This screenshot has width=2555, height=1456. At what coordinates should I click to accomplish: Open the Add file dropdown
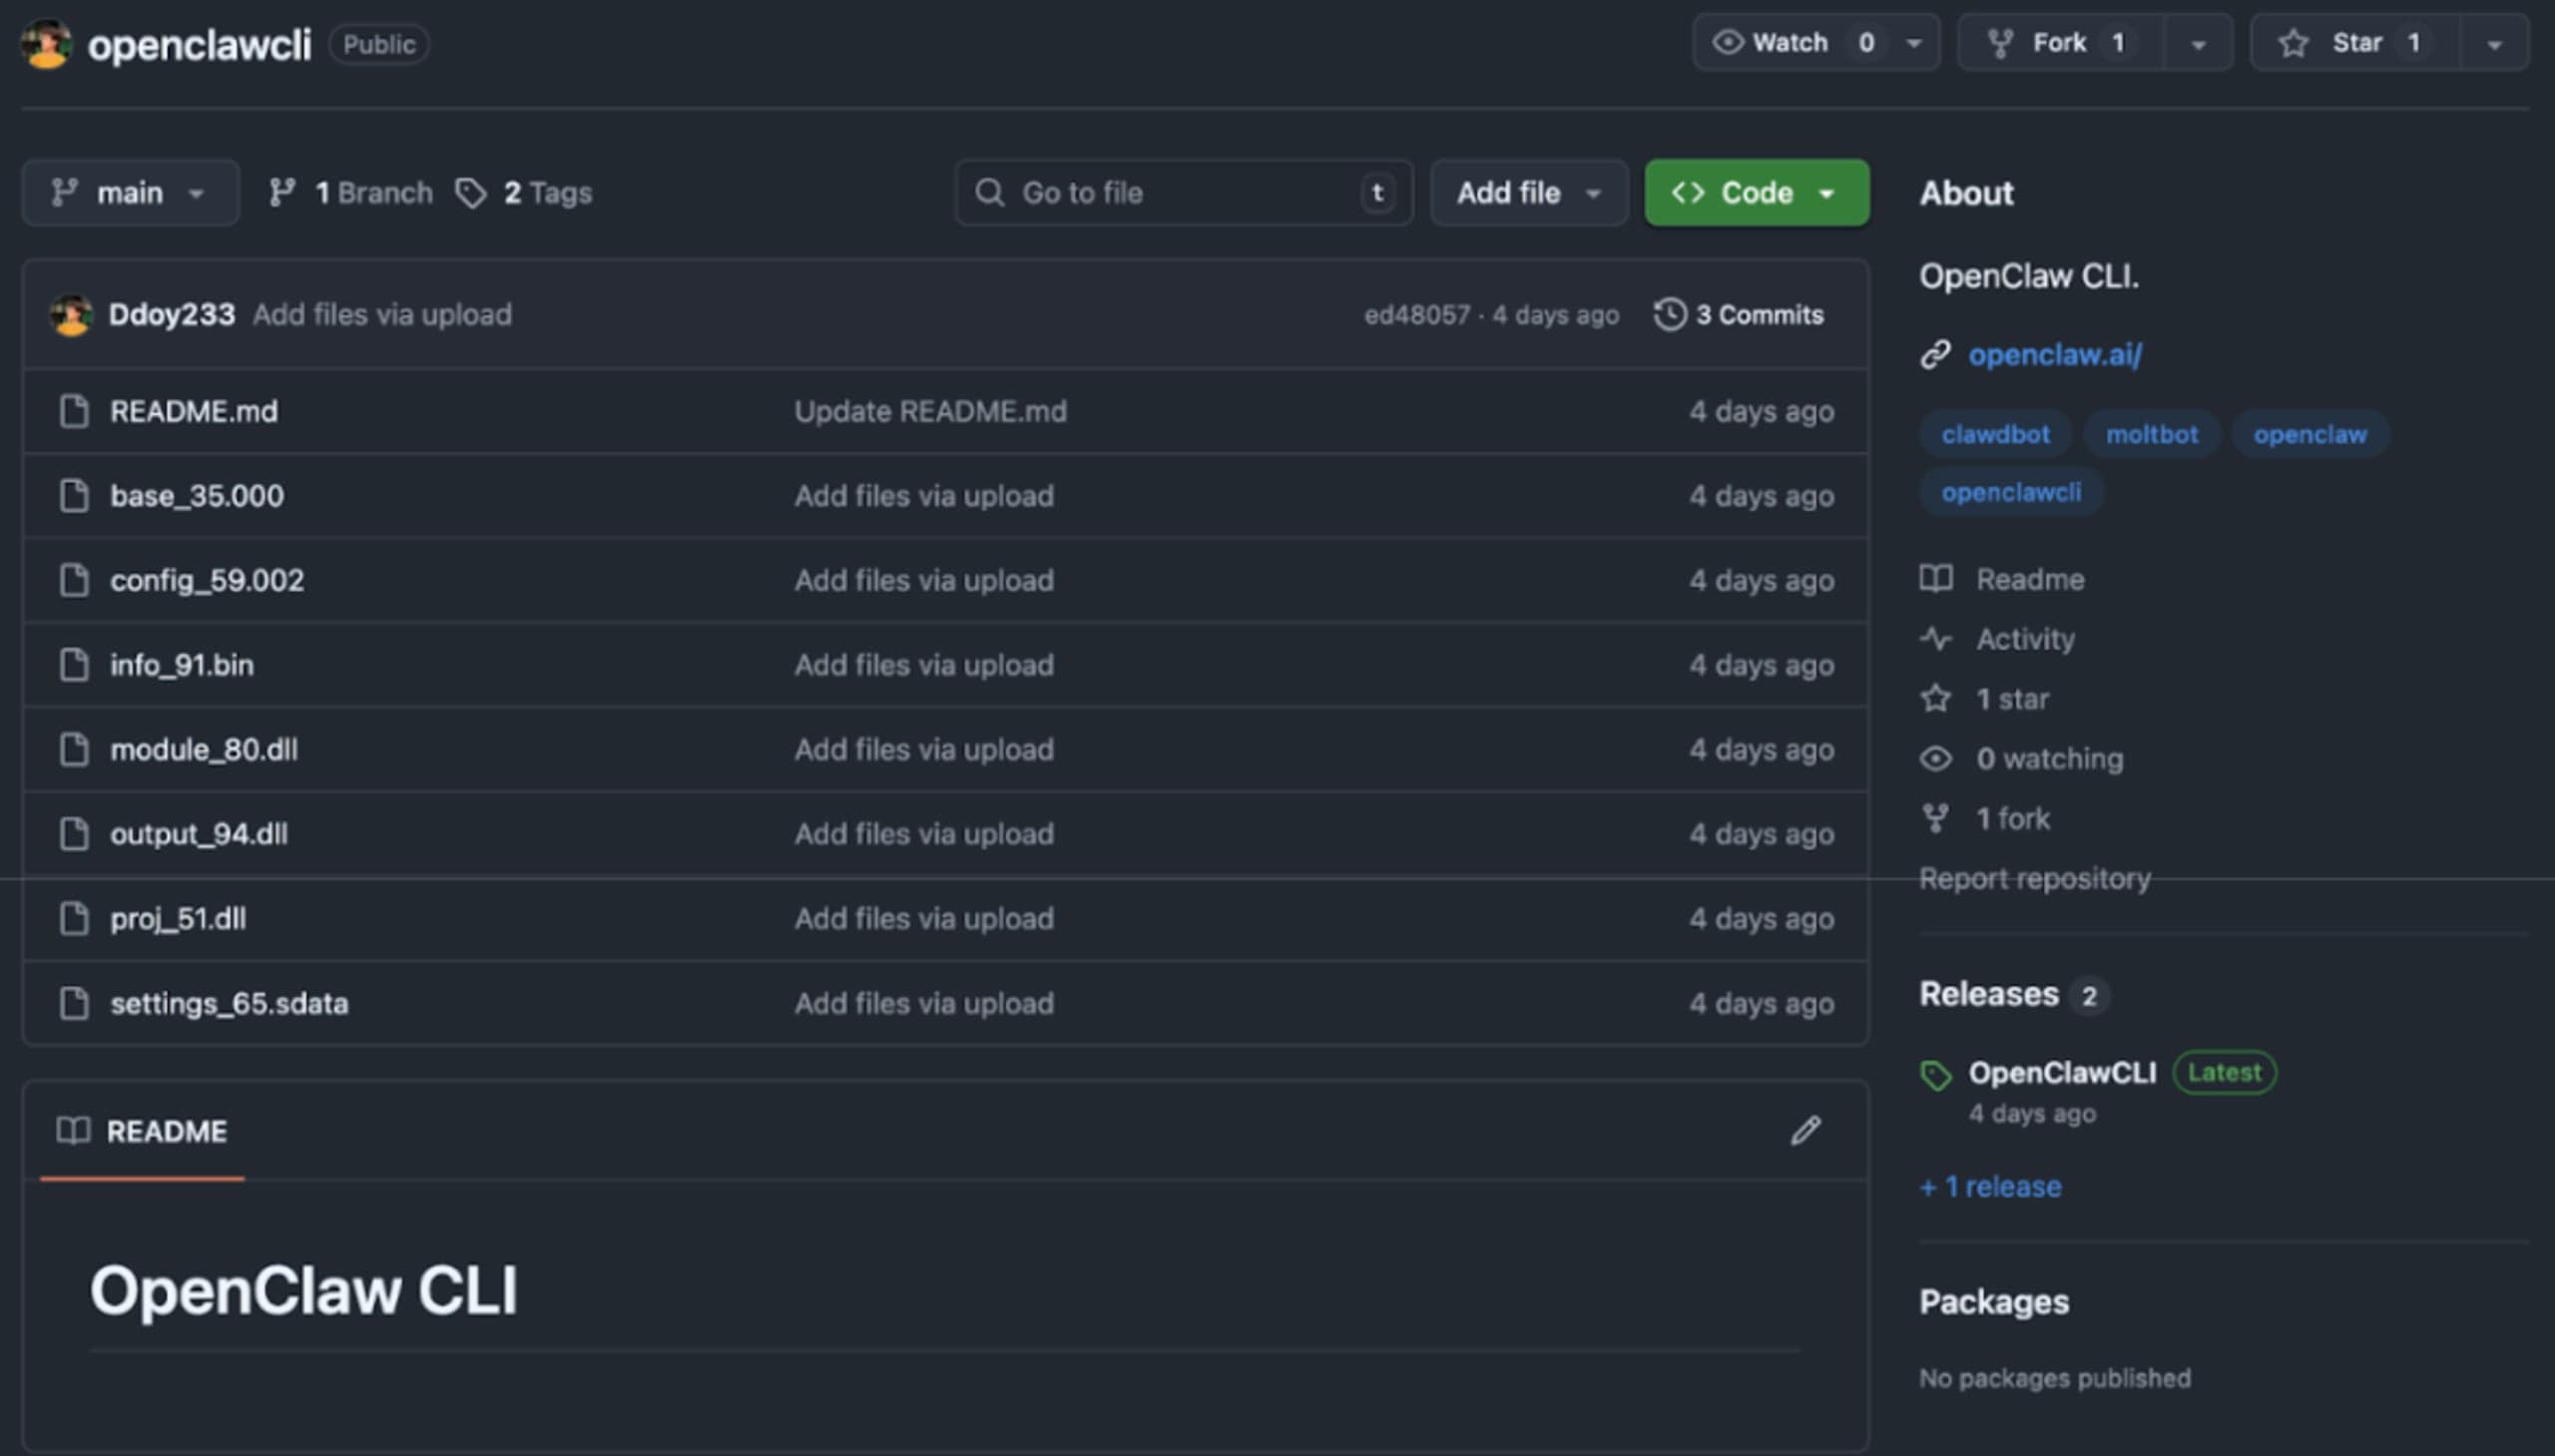[x=1529, y=192]
